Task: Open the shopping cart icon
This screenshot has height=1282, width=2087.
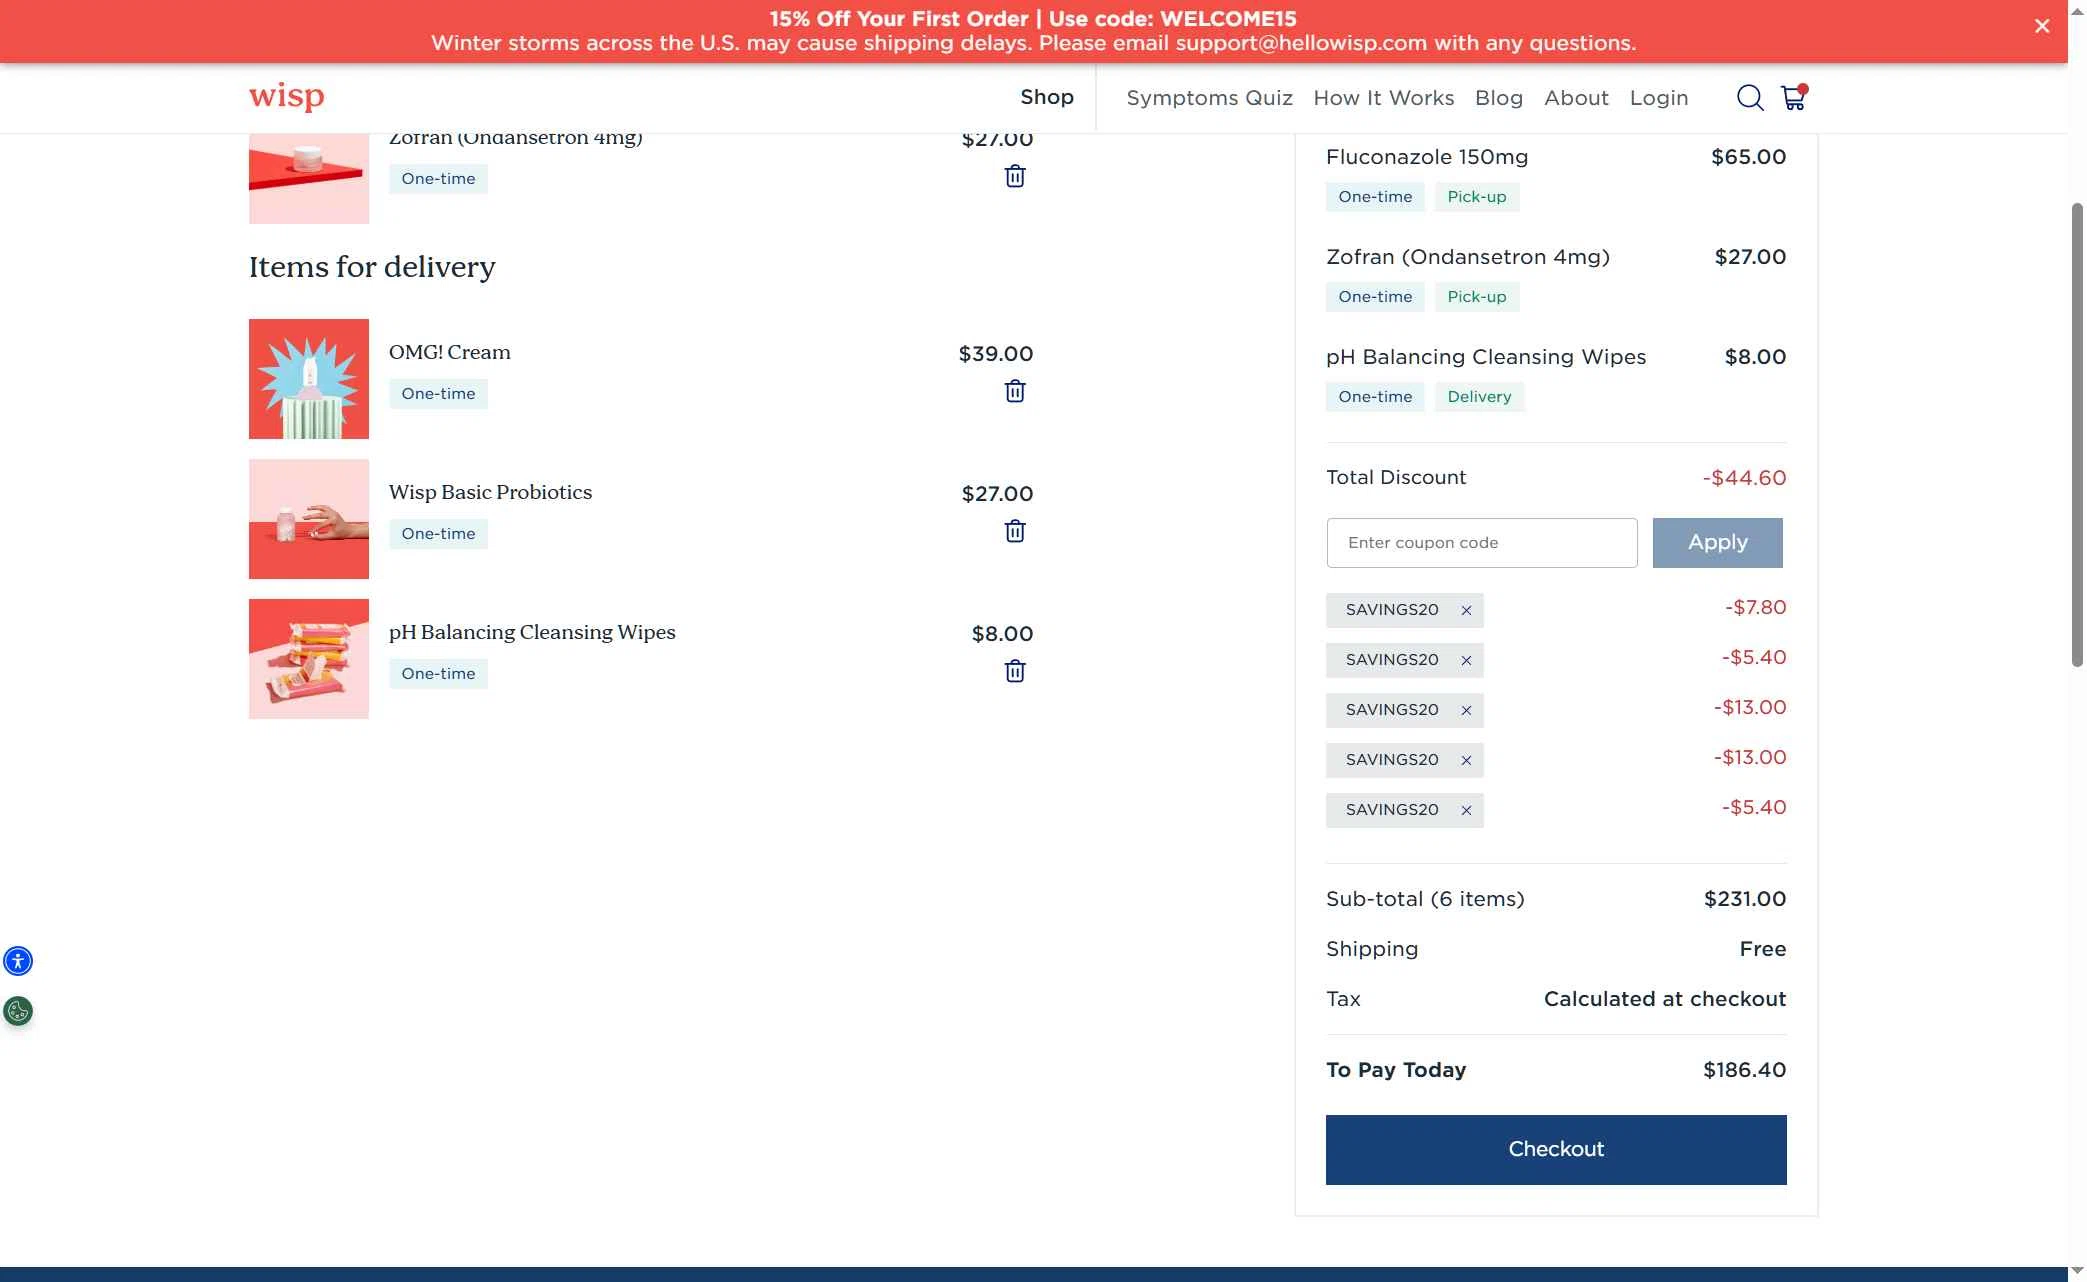Action: coord(1793,98)
